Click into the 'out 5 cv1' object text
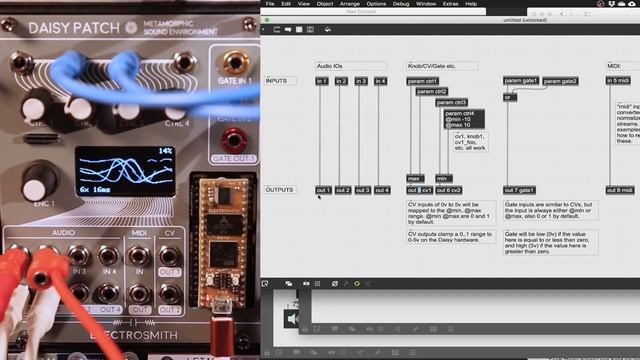Viewport: 640px width, 360px height. [x=420, y=190]
